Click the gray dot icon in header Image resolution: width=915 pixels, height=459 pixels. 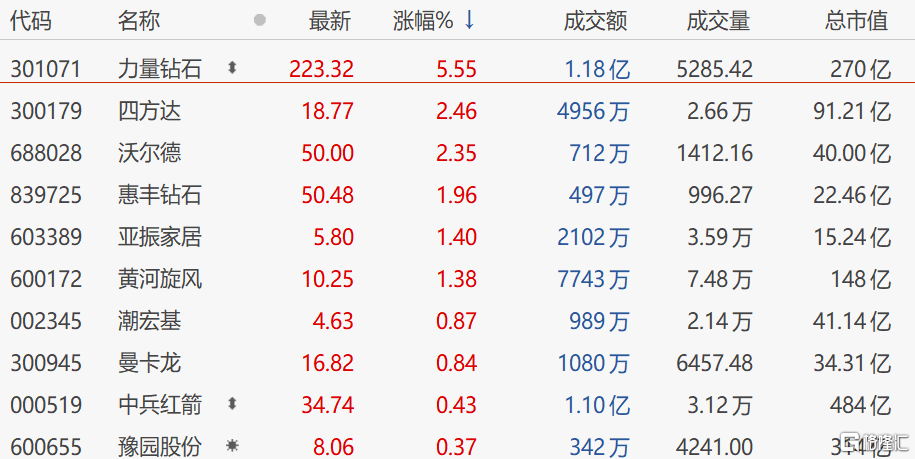pos(260,20)
